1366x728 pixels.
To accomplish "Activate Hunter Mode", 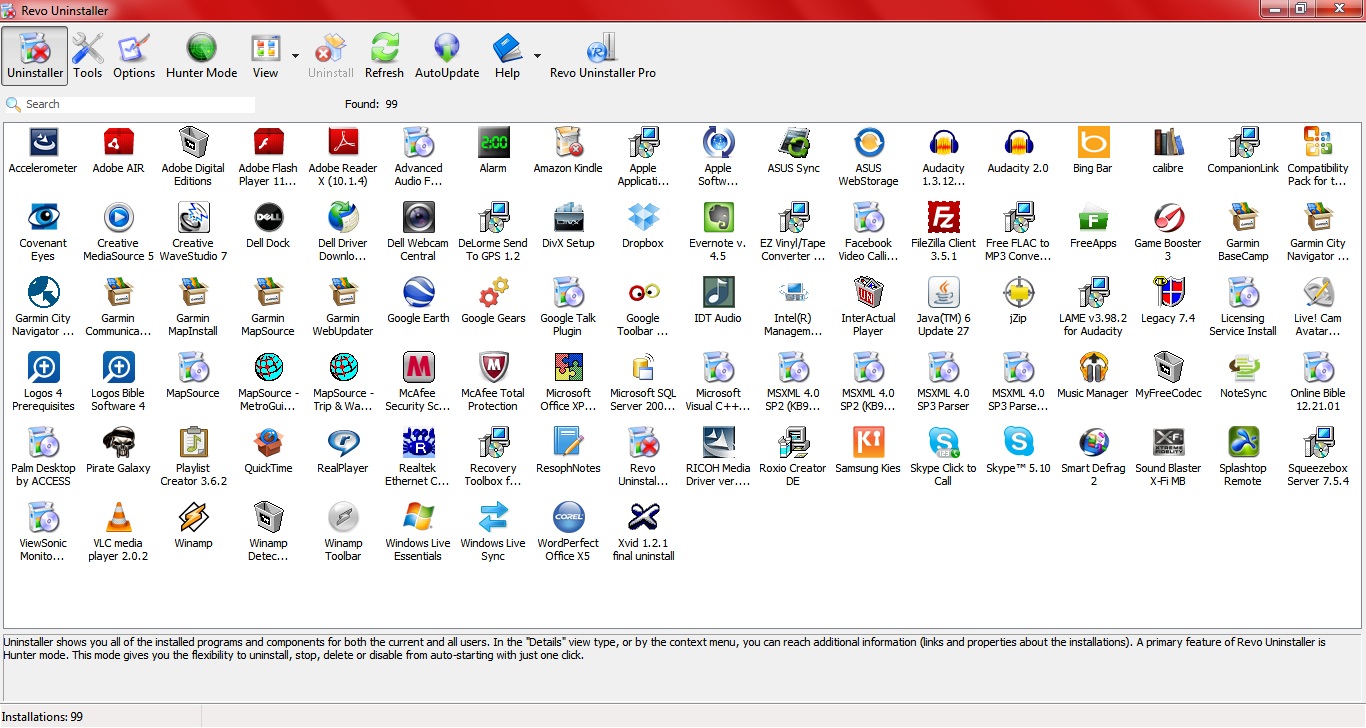I will tap(202, 55).
